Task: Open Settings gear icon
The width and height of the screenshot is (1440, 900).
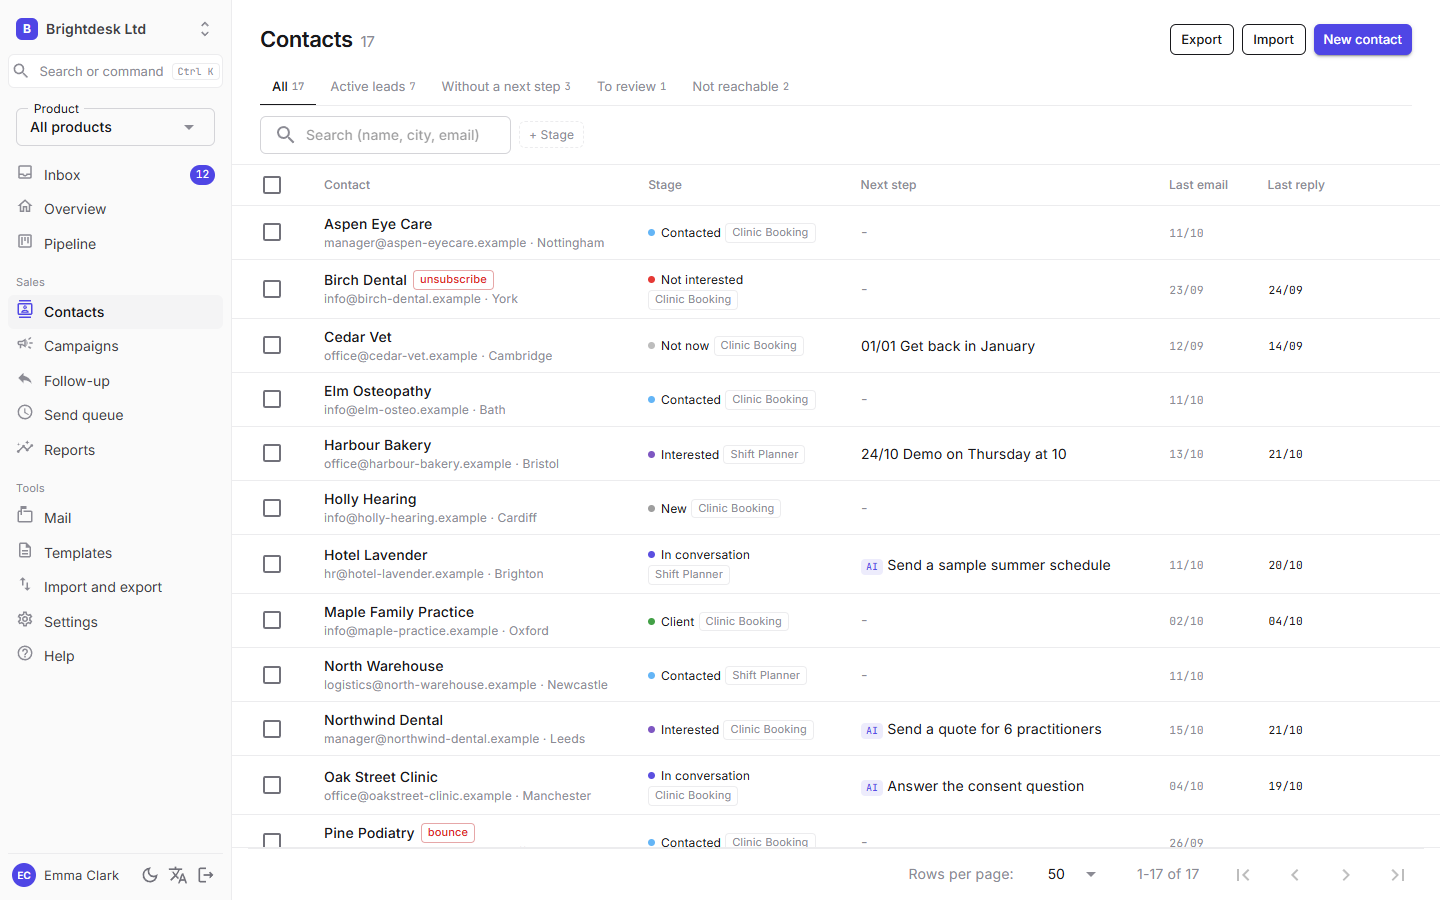Action: click(25, 620)
